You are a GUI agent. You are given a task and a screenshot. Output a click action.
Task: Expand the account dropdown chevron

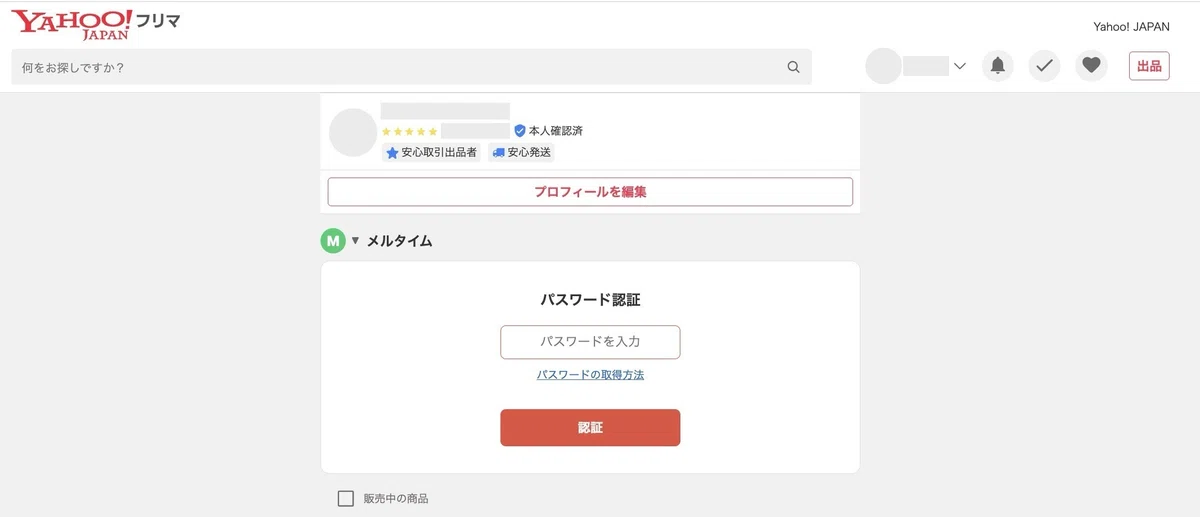pos(960,67)
